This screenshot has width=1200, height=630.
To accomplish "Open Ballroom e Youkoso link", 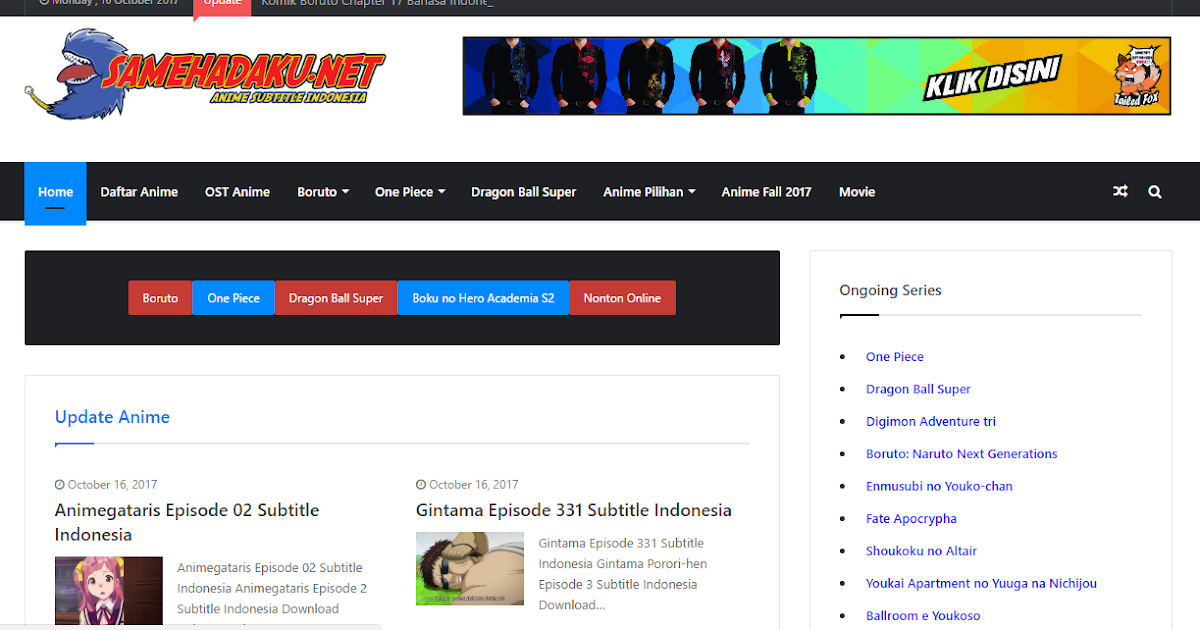I will coord(923,616).
